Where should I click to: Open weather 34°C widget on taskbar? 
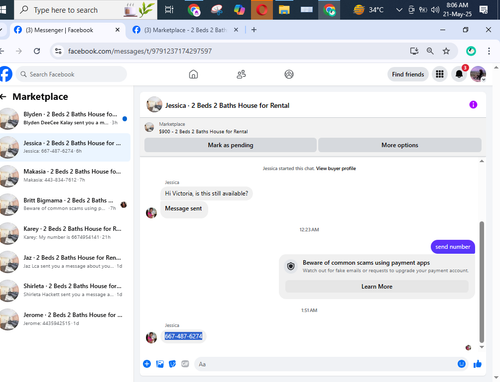(369, 10)
